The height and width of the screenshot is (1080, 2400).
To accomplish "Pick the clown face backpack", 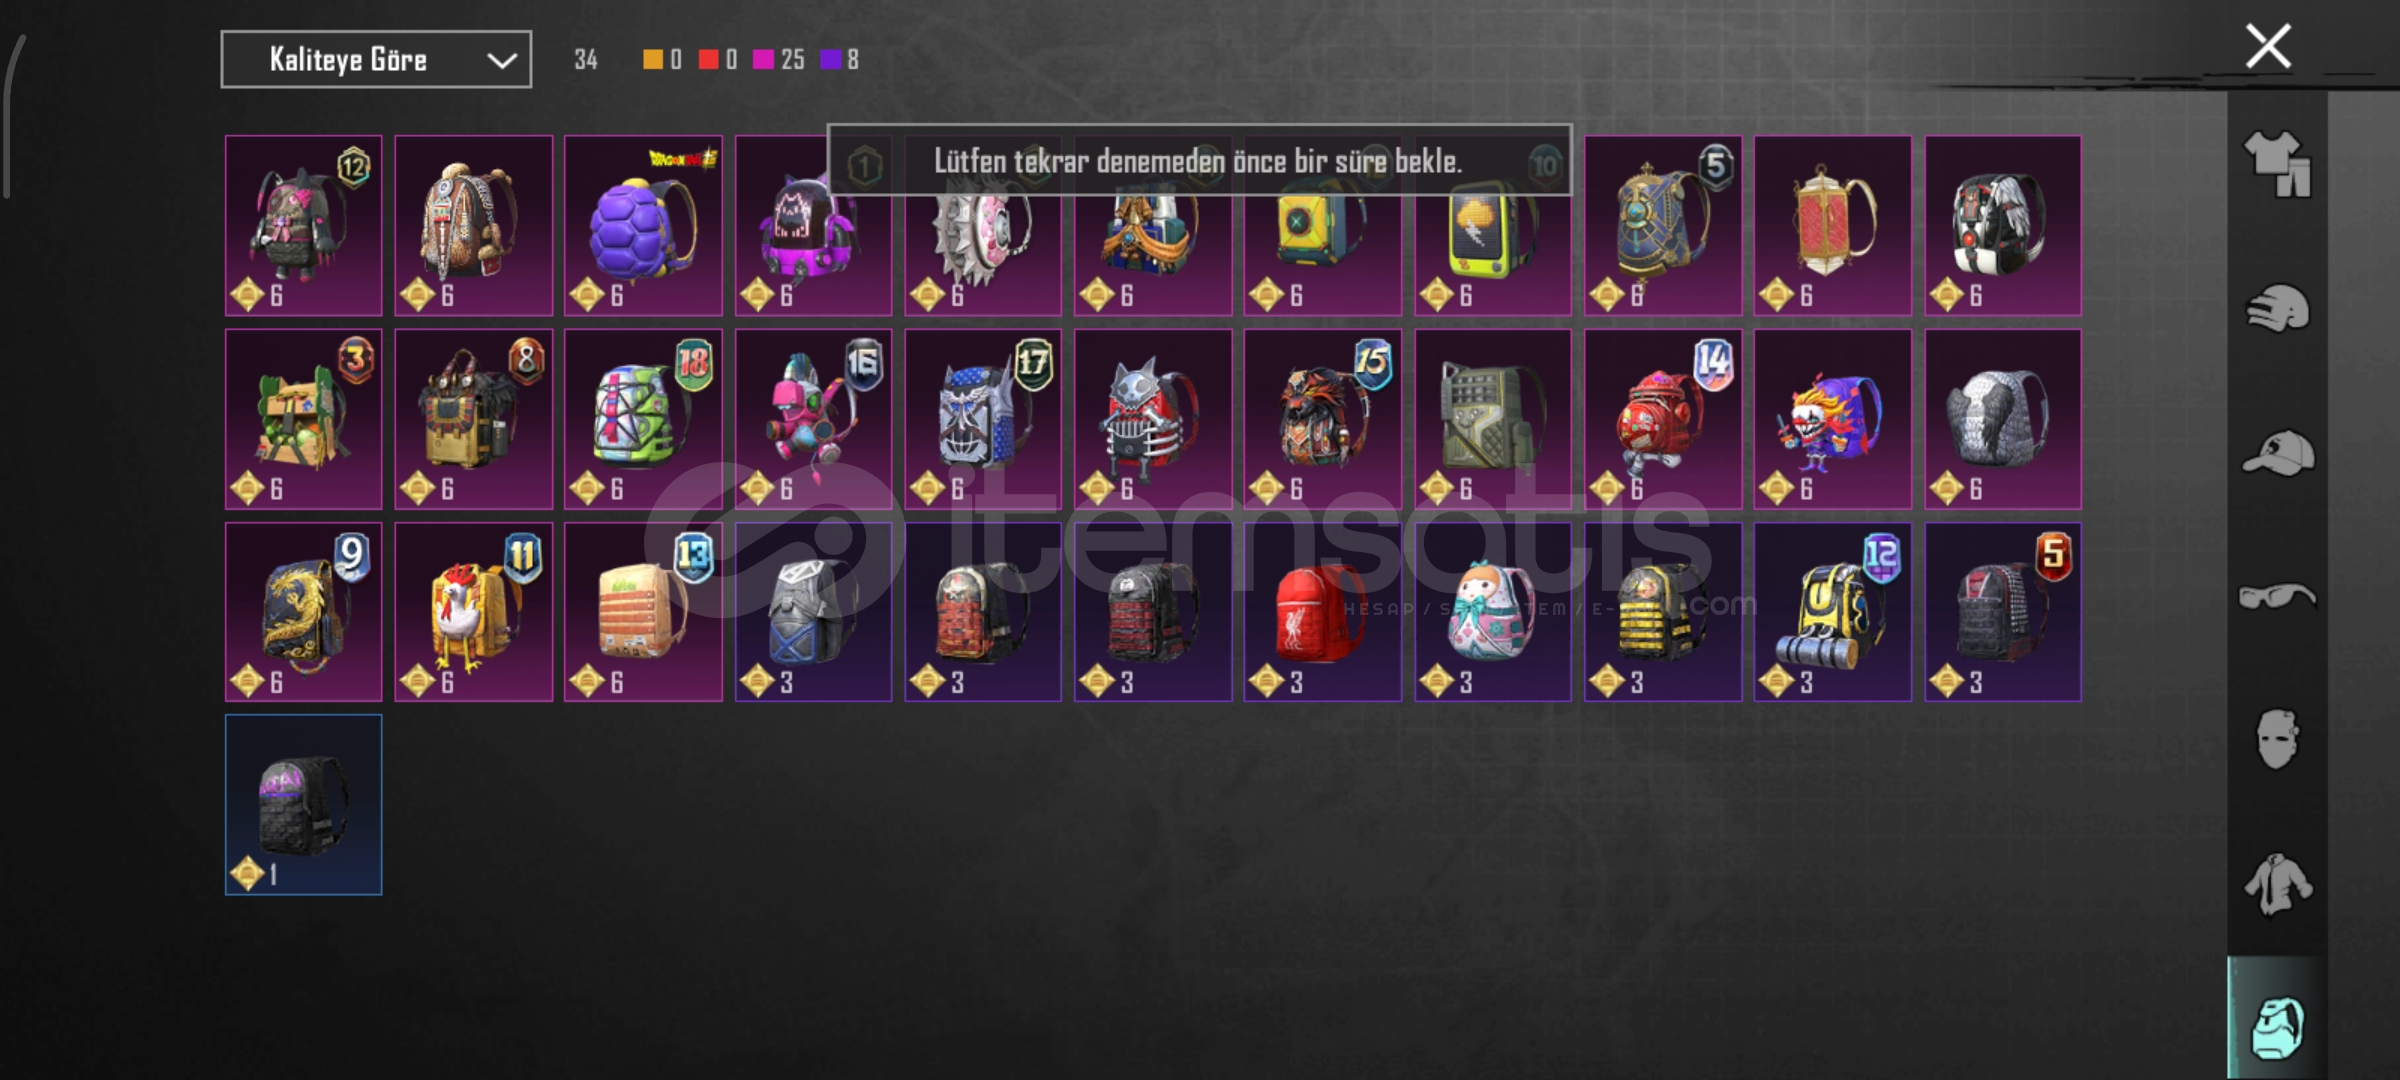I will [x=1832, y=419].
